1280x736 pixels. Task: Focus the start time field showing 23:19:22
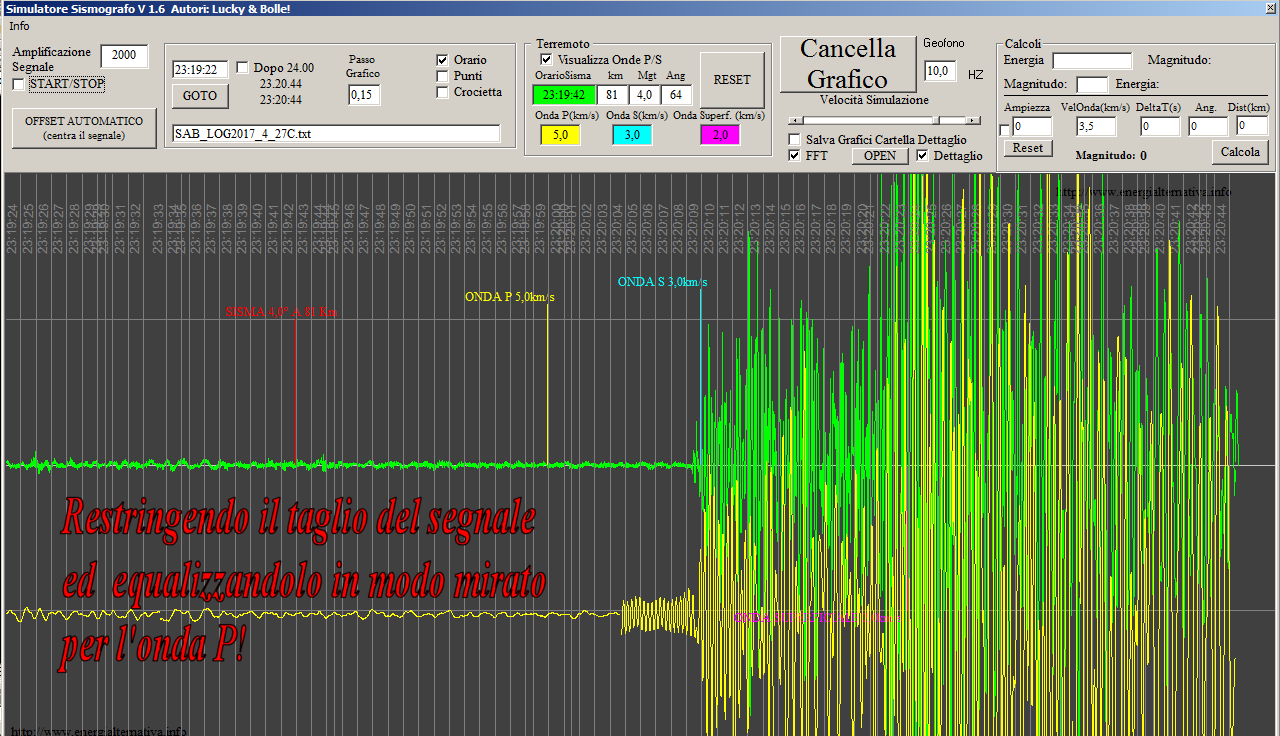(200, 70)
